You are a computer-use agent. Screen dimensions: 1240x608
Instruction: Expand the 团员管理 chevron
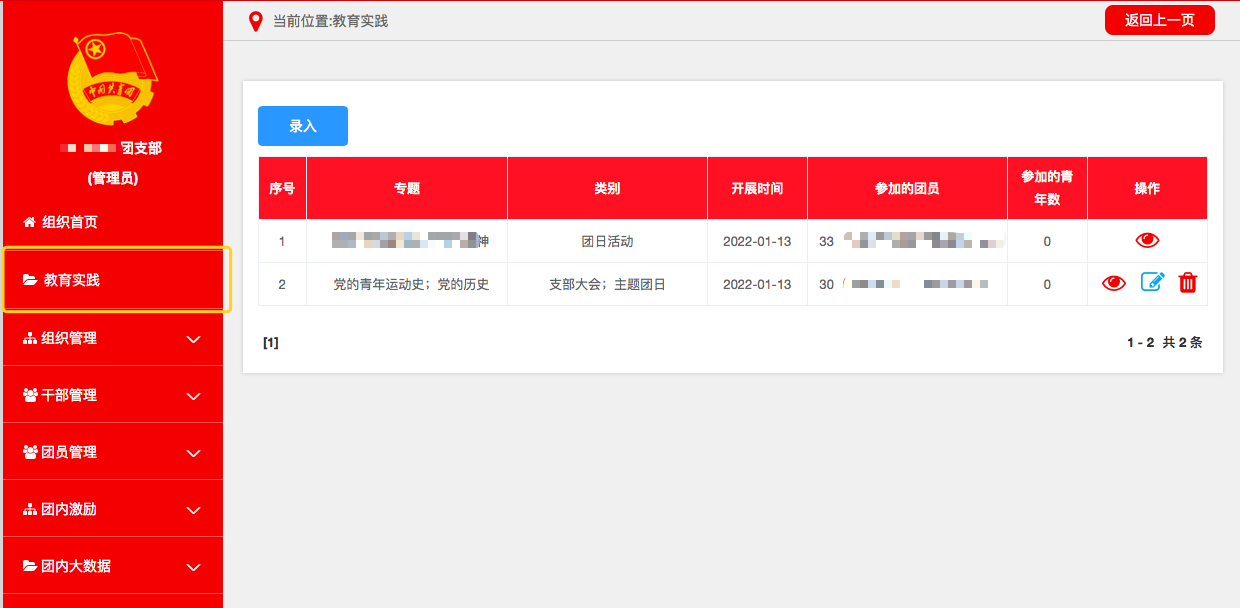[194, 453]
